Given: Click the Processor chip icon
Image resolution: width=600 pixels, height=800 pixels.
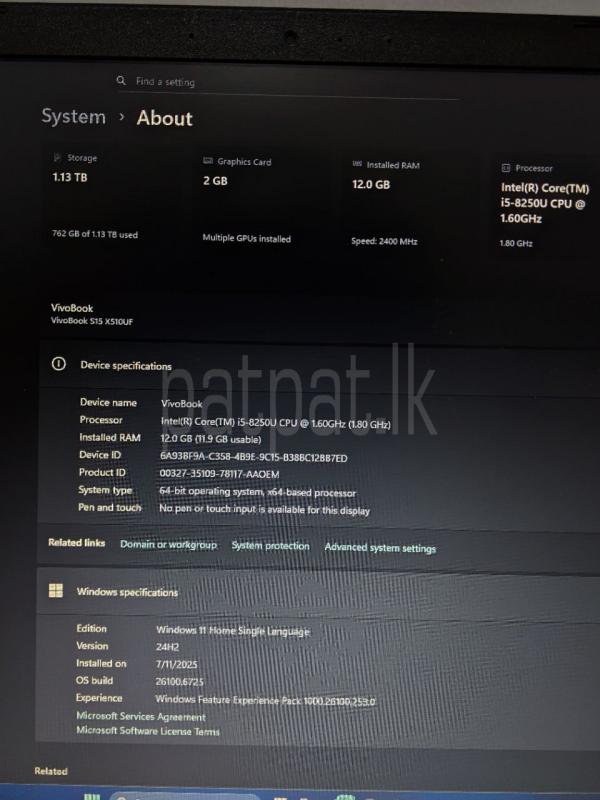Looking at the screenshot, I should (506, 168).
